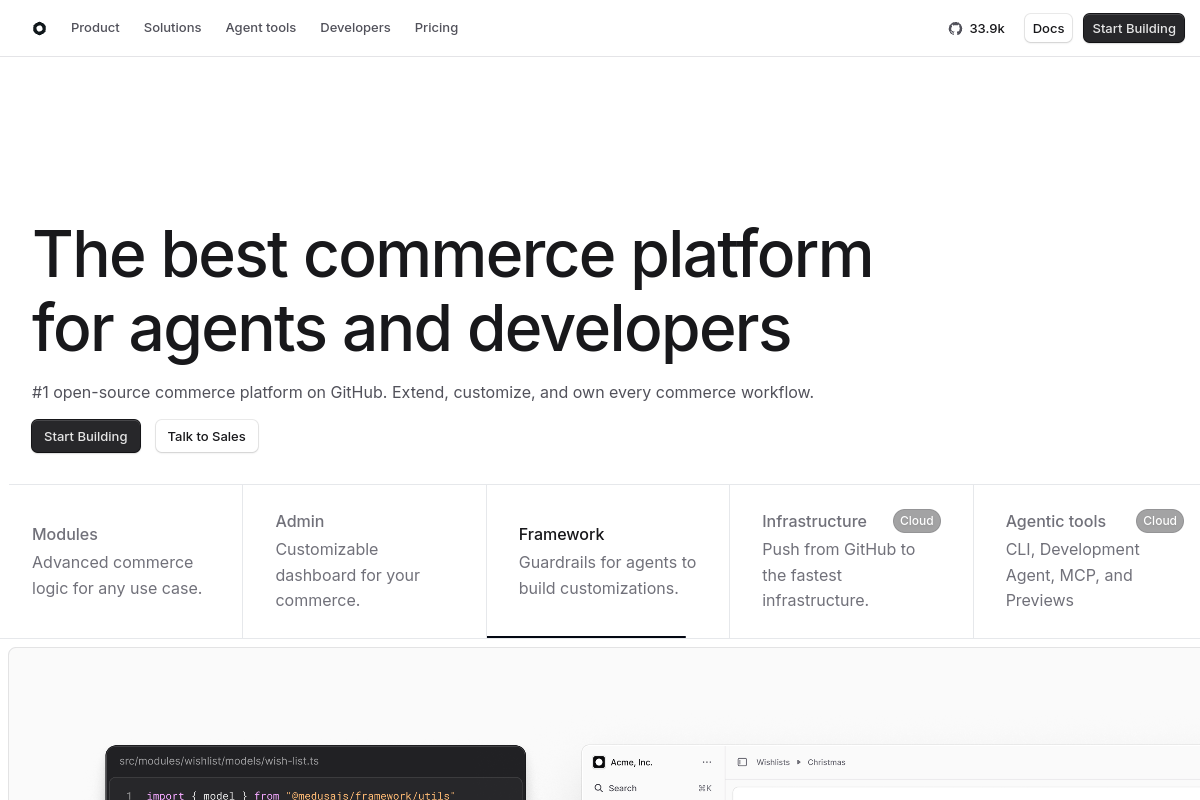
Task: Click the Christmas breadcrumb
Action: (826, 762)
